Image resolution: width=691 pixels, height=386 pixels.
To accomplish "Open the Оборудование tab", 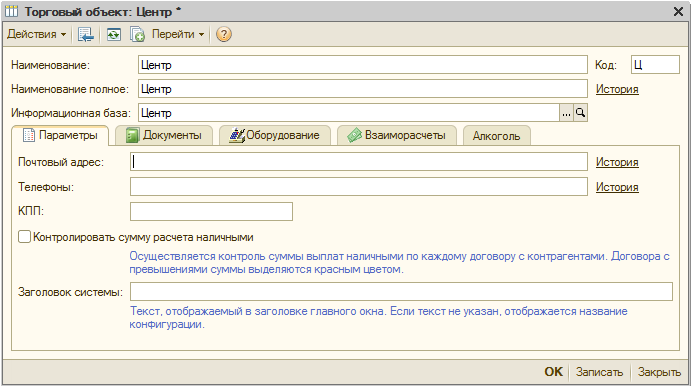I will 275,135.
